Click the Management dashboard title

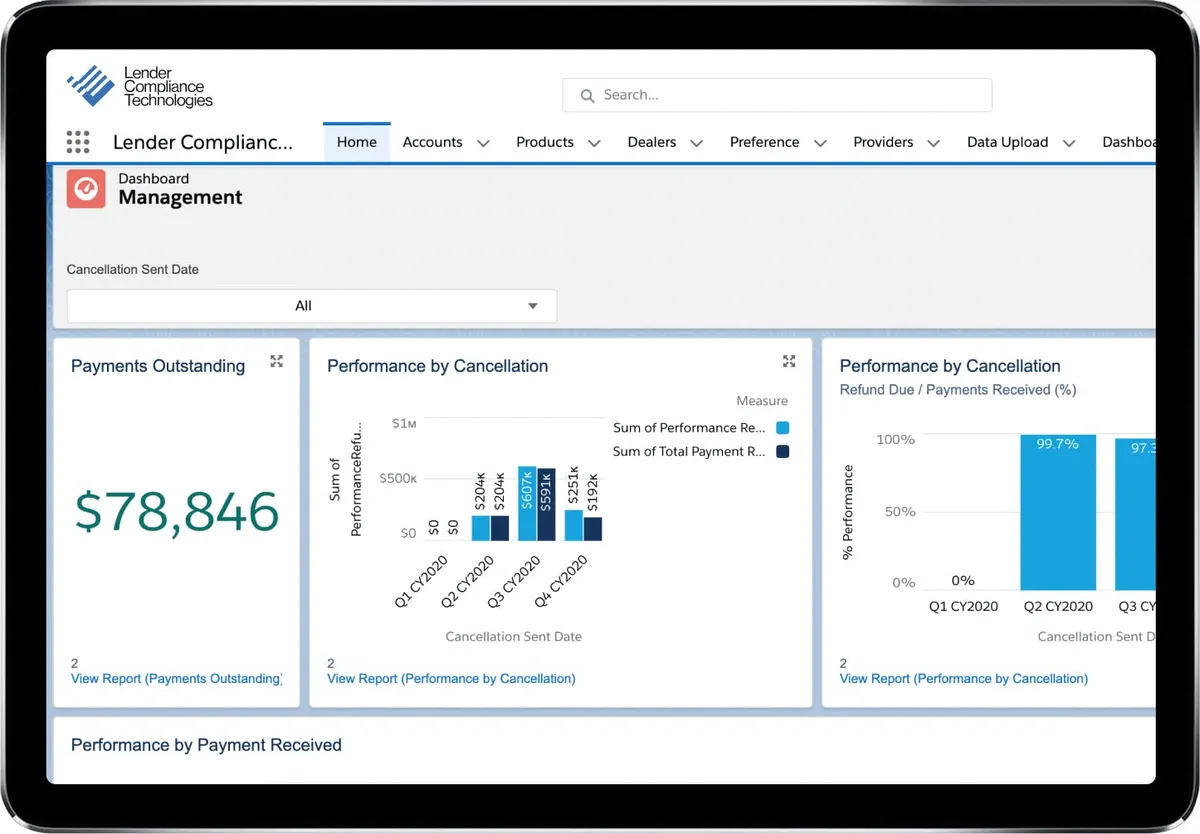(180, 198)
